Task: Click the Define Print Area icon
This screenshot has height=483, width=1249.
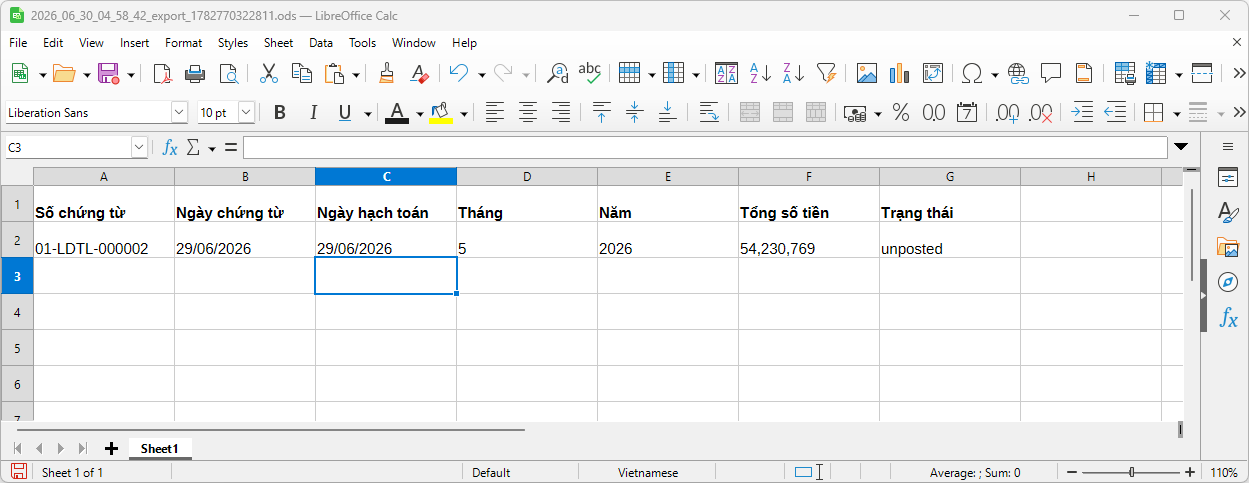Action: coord(1124,73)
